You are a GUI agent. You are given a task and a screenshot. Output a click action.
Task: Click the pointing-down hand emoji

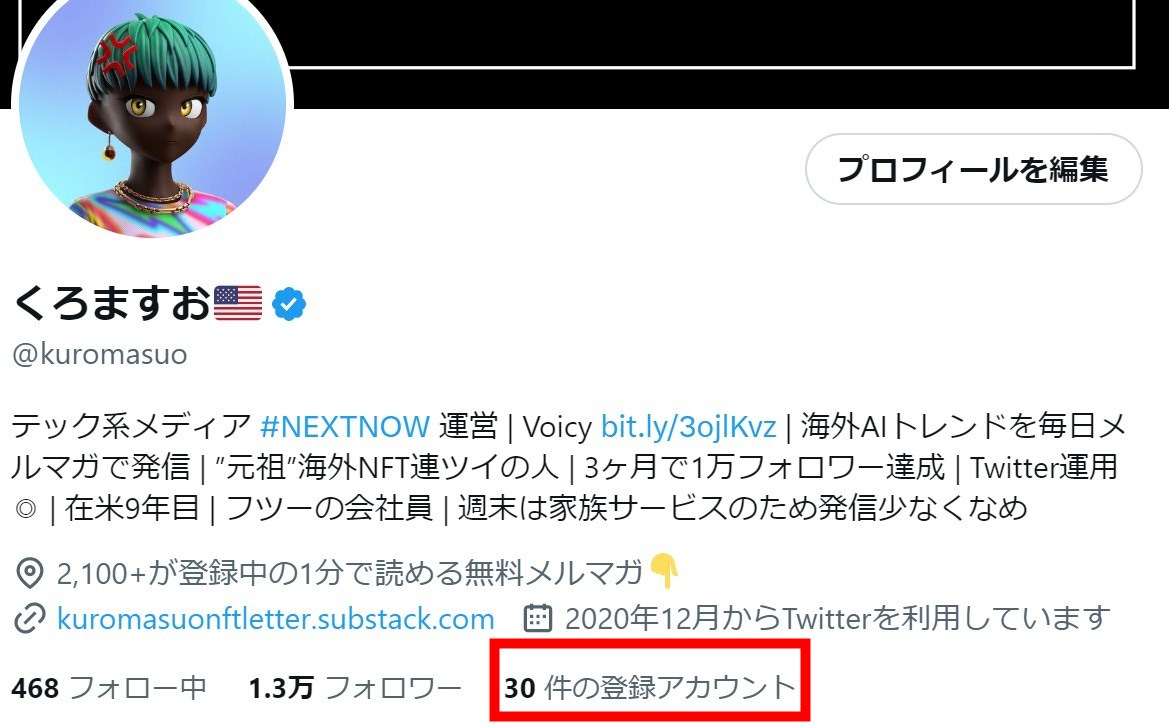pos(664,571)
